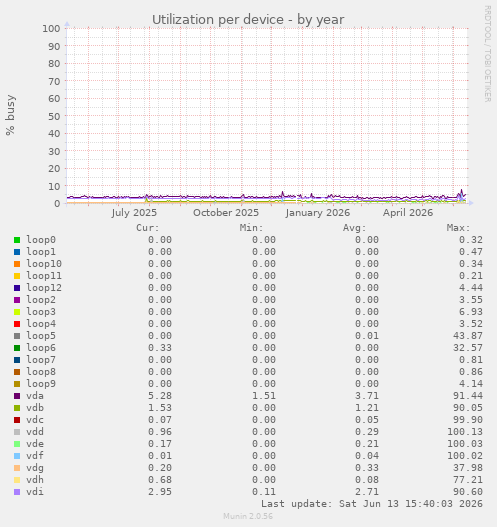Click the y-axis value 50

click(x=54, y=116)
